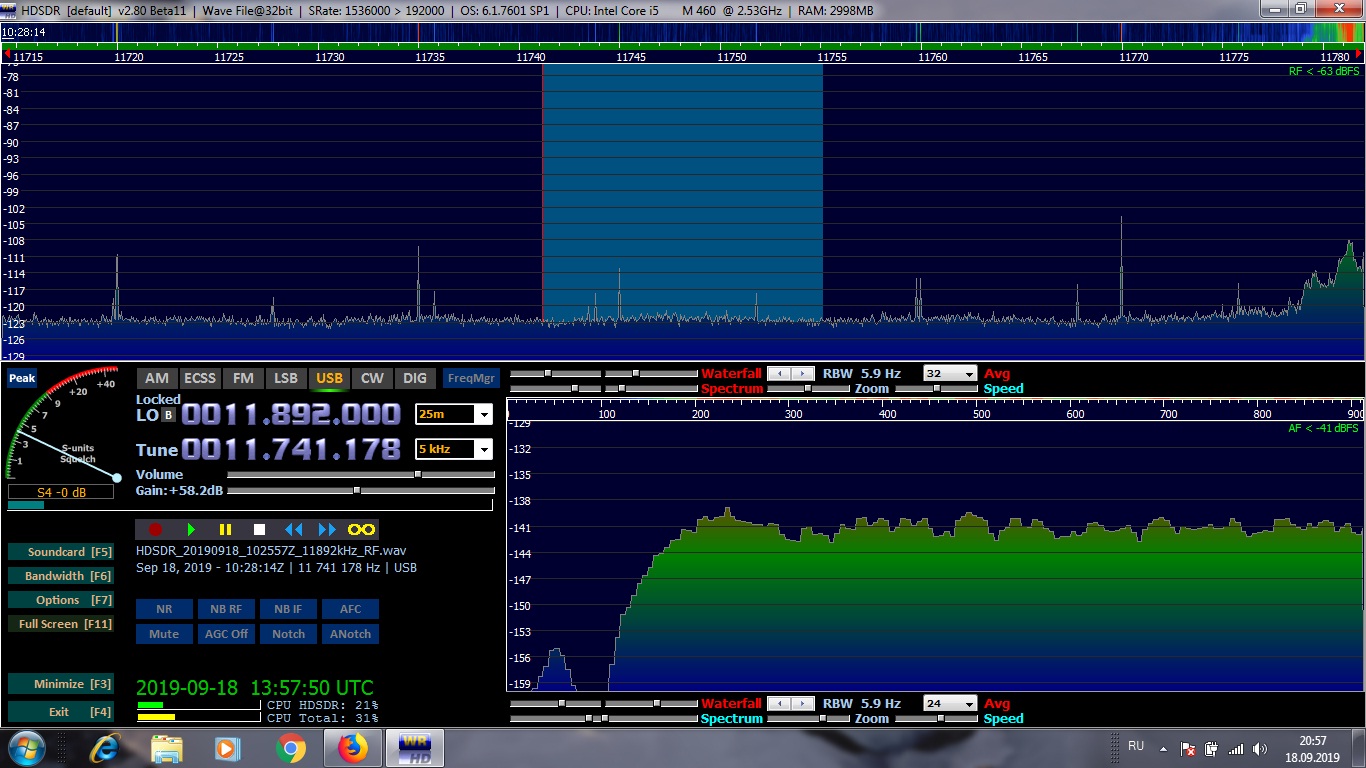Select ECSS demodulation mode
Image resolution: width=1366 pixels, height=768 pixels.
[x=200, y=378]
